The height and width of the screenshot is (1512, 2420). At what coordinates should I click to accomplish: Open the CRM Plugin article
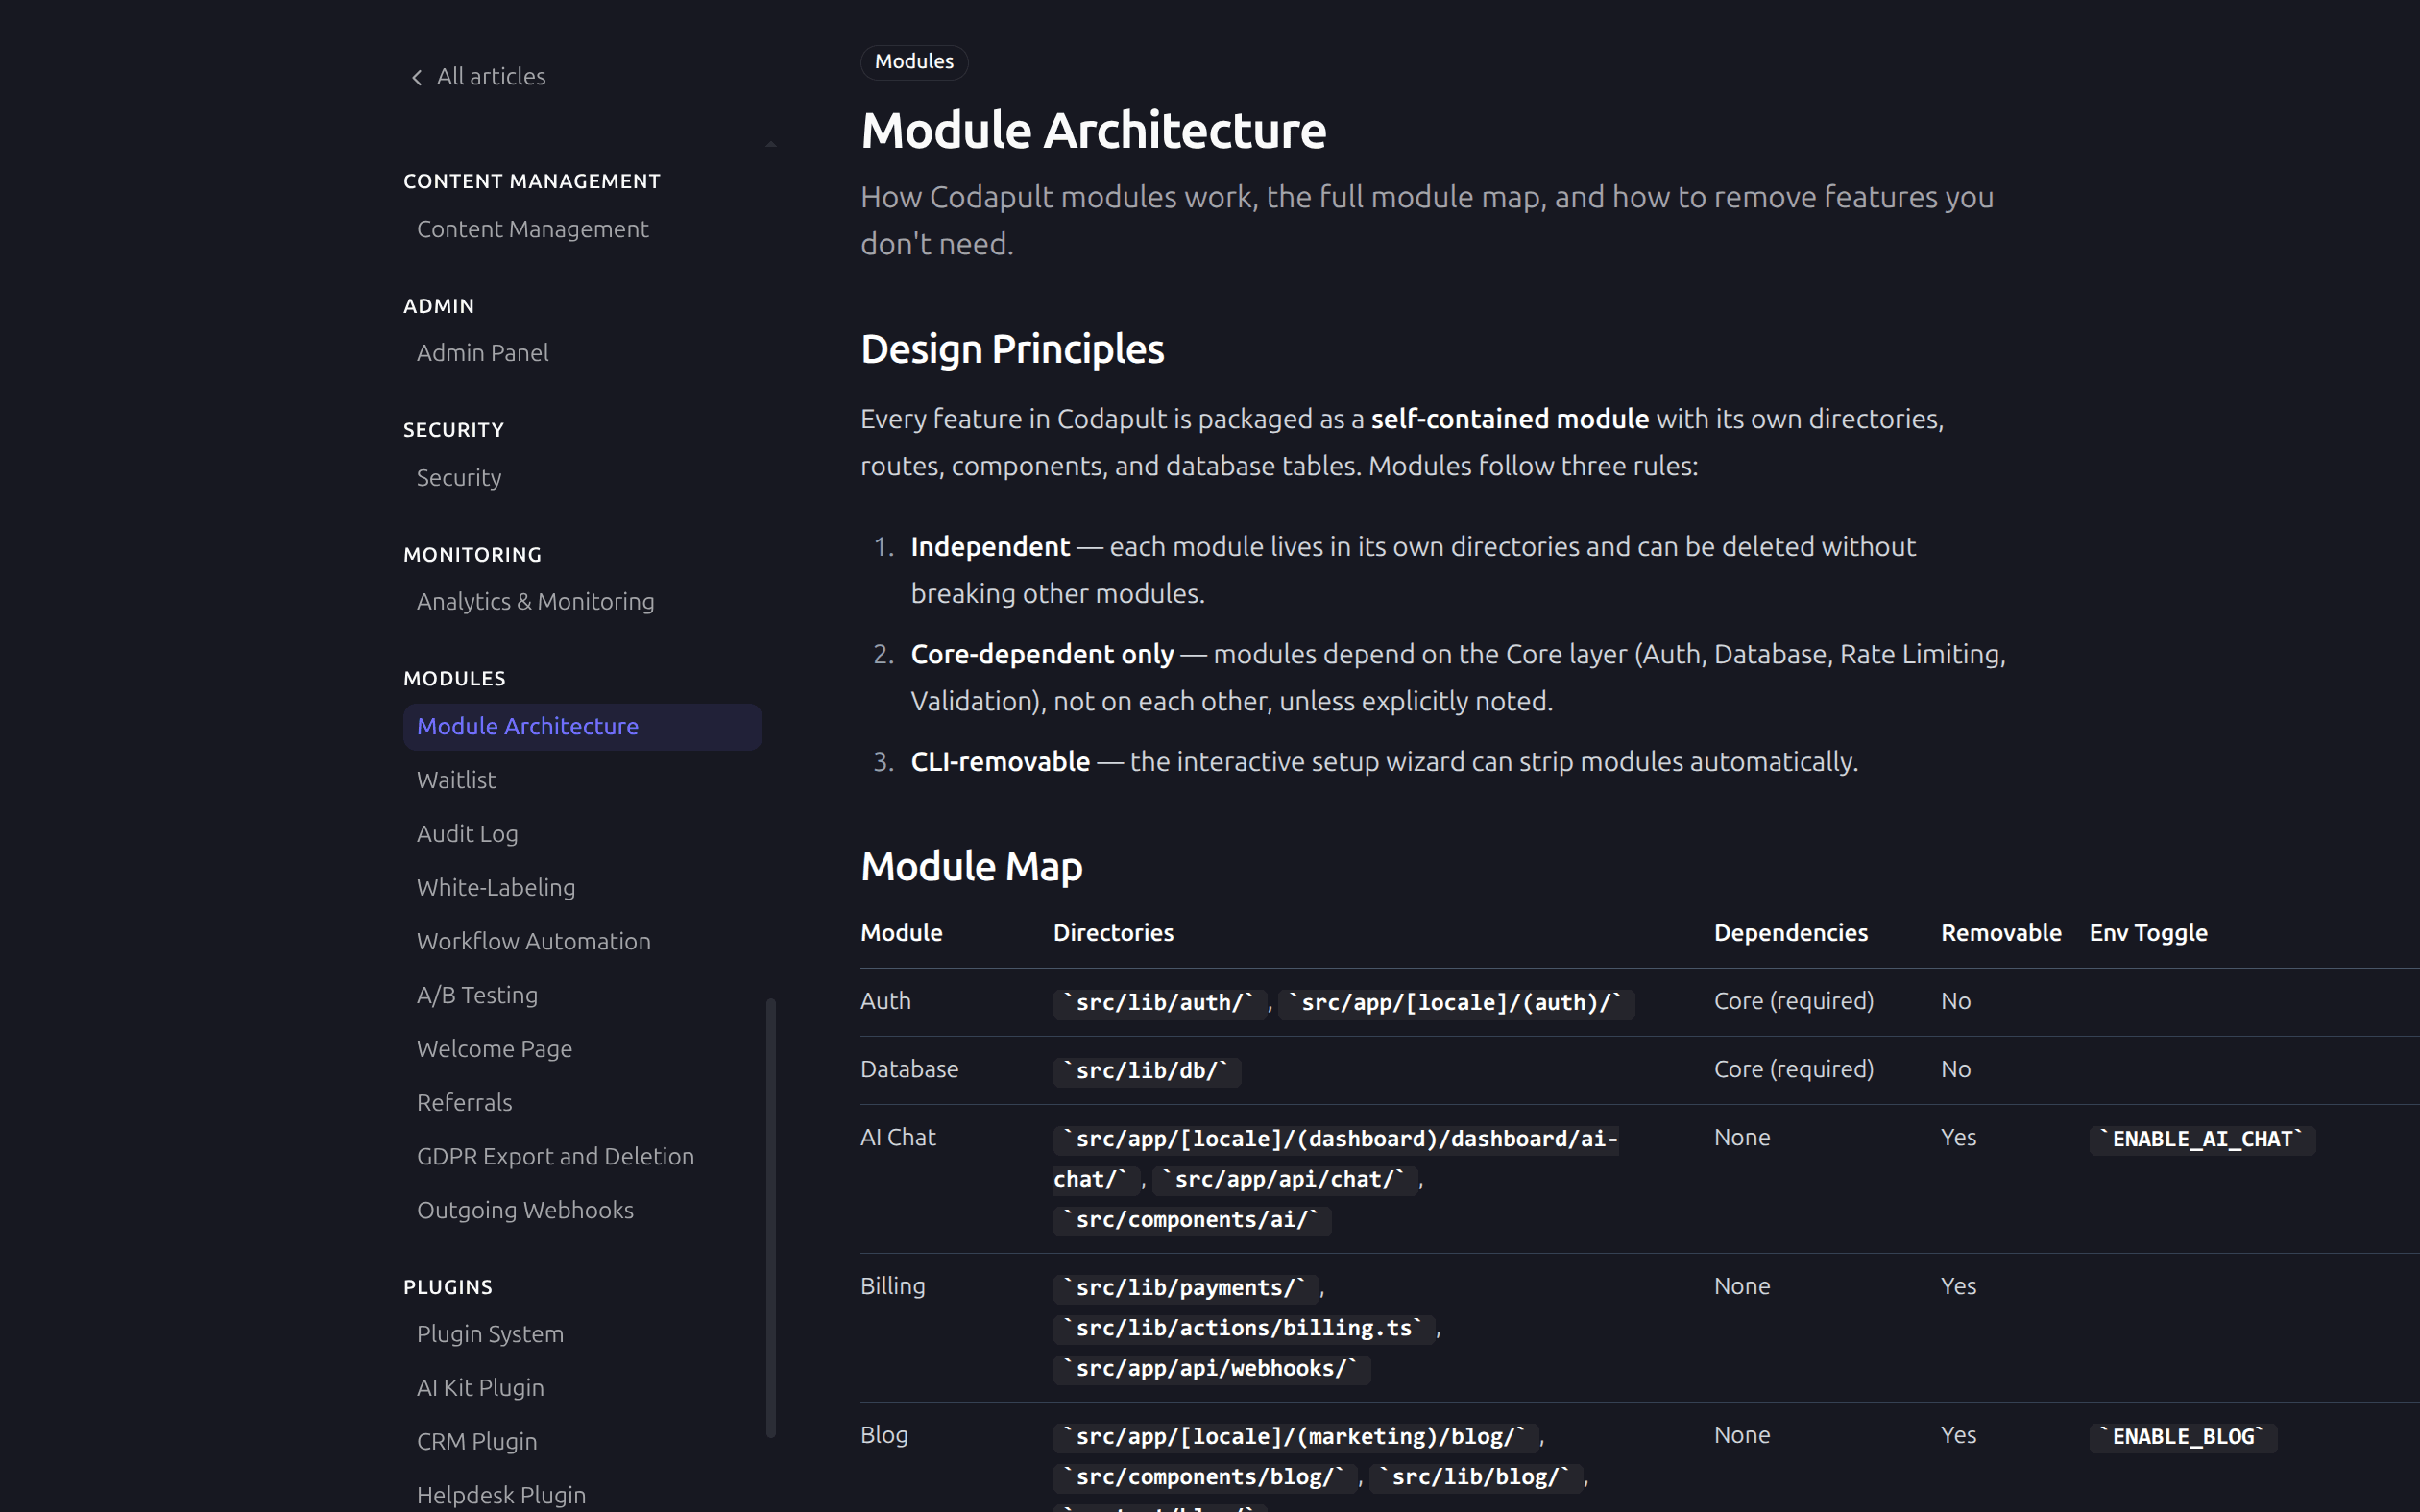(477, 1442)
